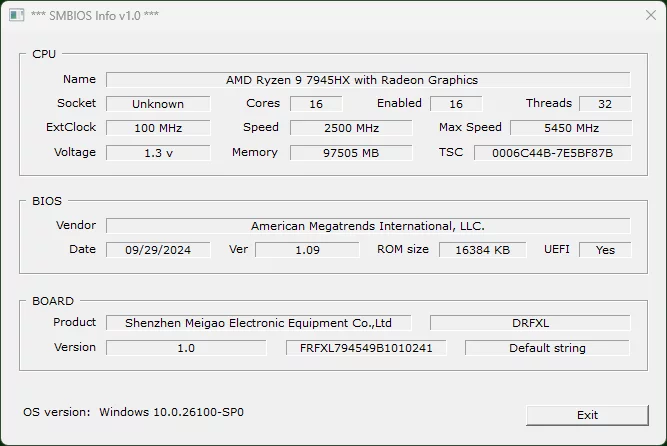
Task: Click the UEFI Yes field
Action: (x=605, y=250)
